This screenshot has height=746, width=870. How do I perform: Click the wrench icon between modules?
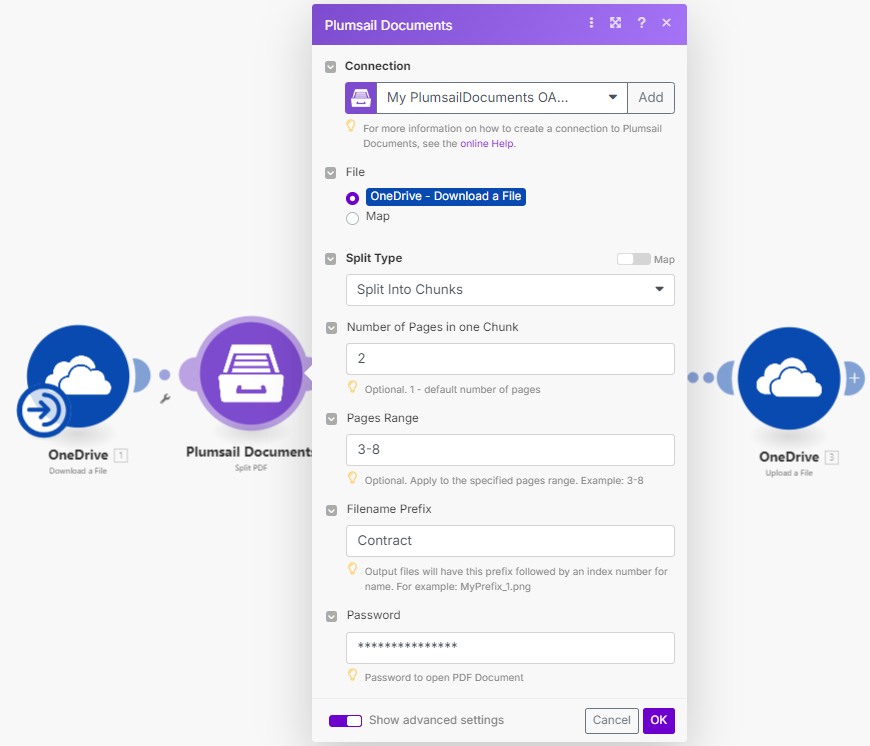click(165, 398)
